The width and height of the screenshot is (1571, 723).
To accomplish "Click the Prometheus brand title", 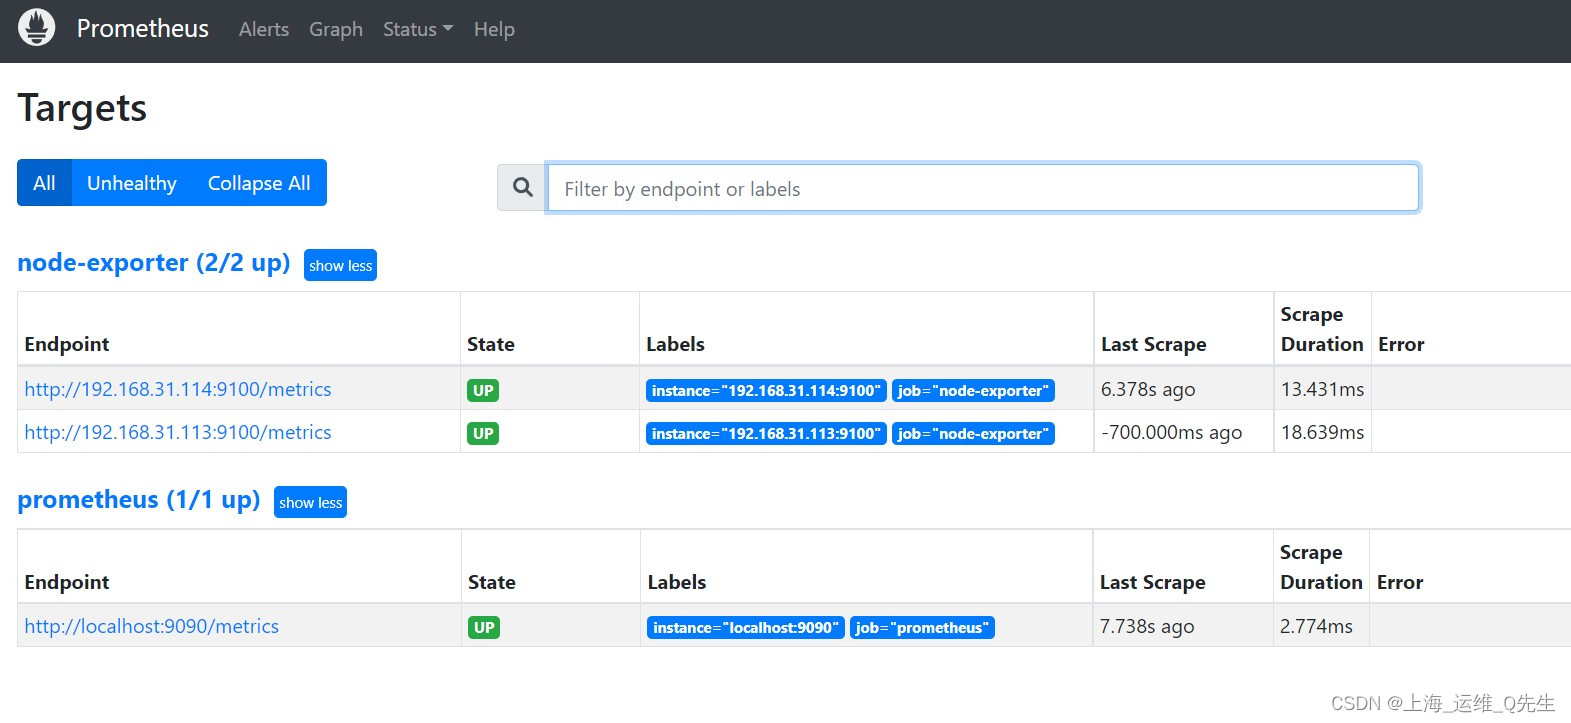I will 143,29.
